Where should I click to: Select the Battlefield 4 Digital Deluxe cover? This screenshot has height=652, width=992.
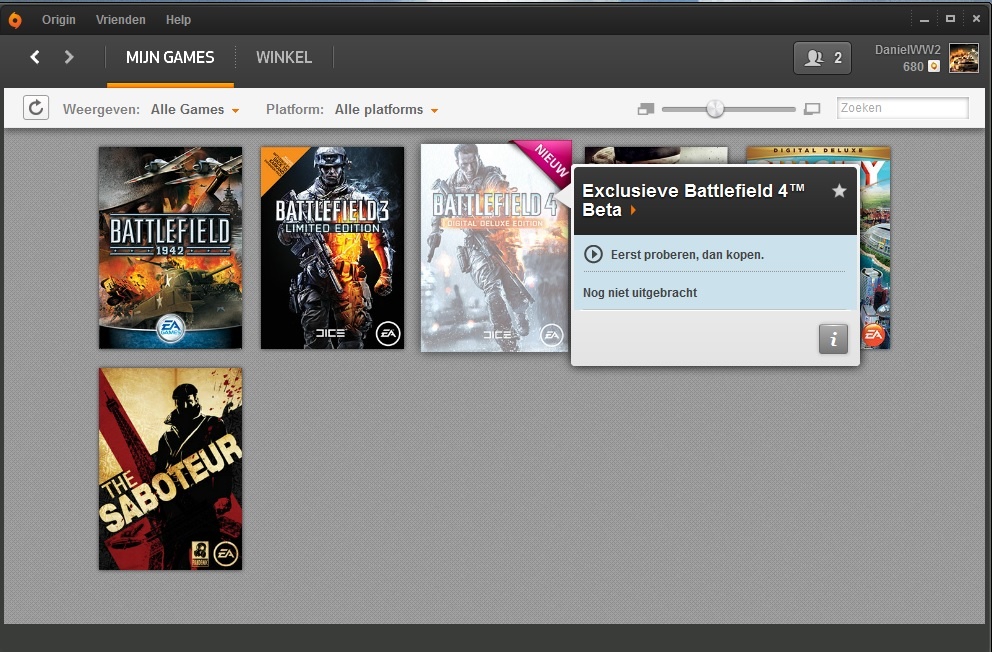(495, 248)
